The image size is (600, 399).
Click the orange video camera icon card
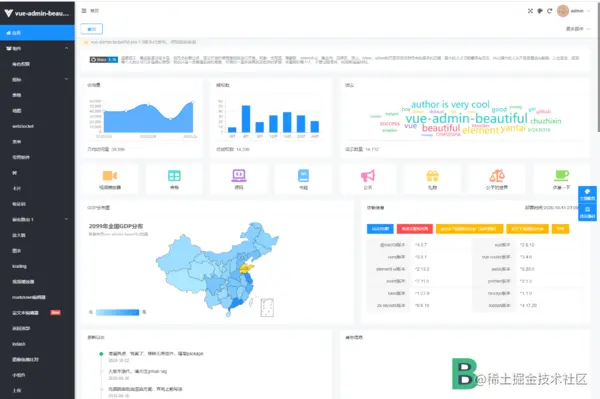110,179
